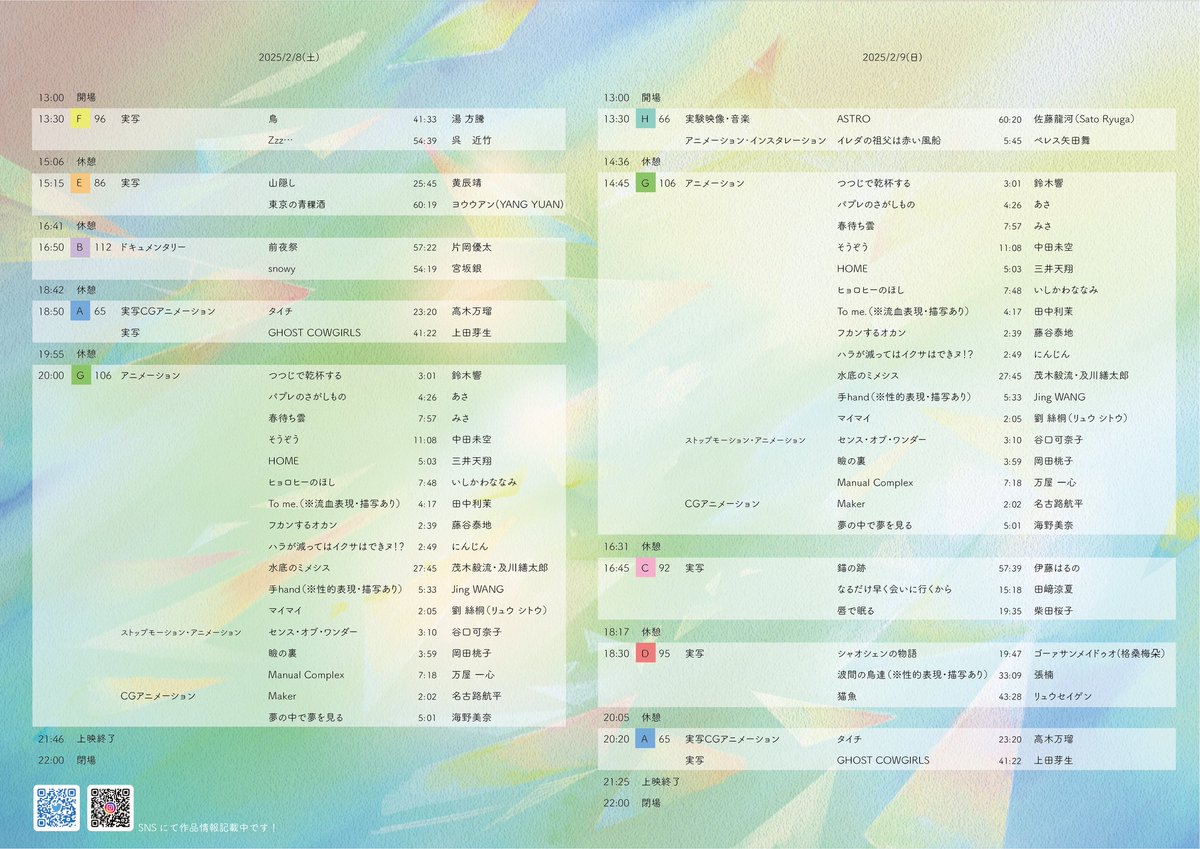Click director name ゴーァサンメイドゥォ(格桑梅朵)
Viewport: 1200px width, 849px height.
pos(1101,653)
